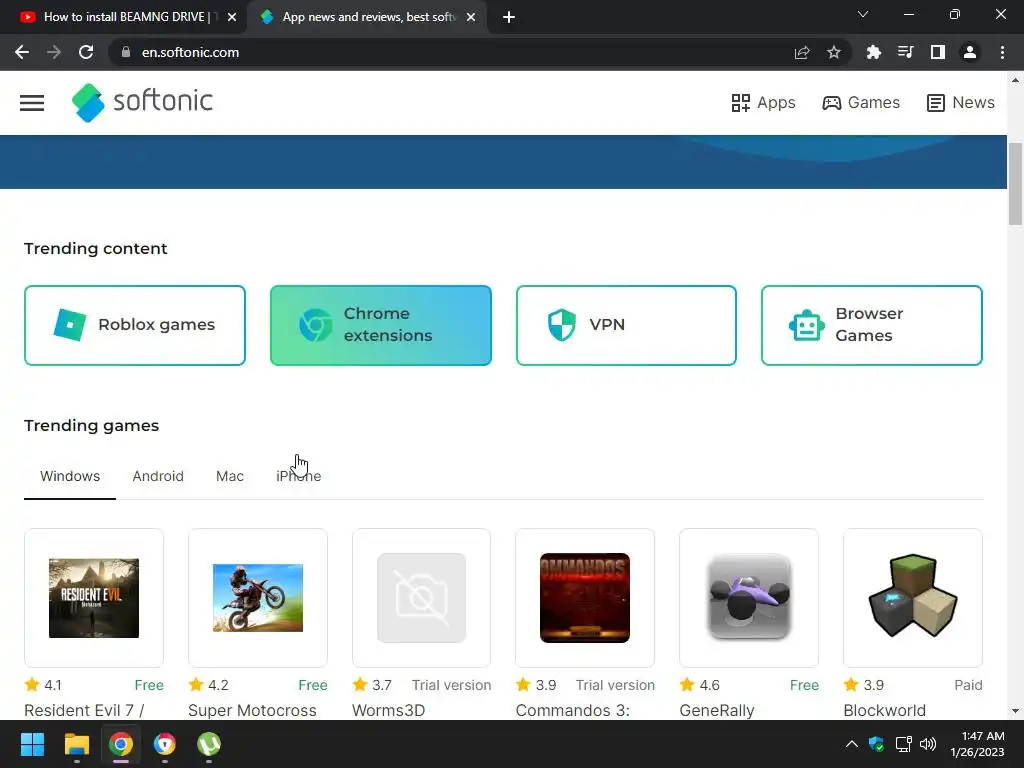Viewport: 1024px width, 768px height.
Task: Click the Super Motocross title link
Action: click(252, 711)
